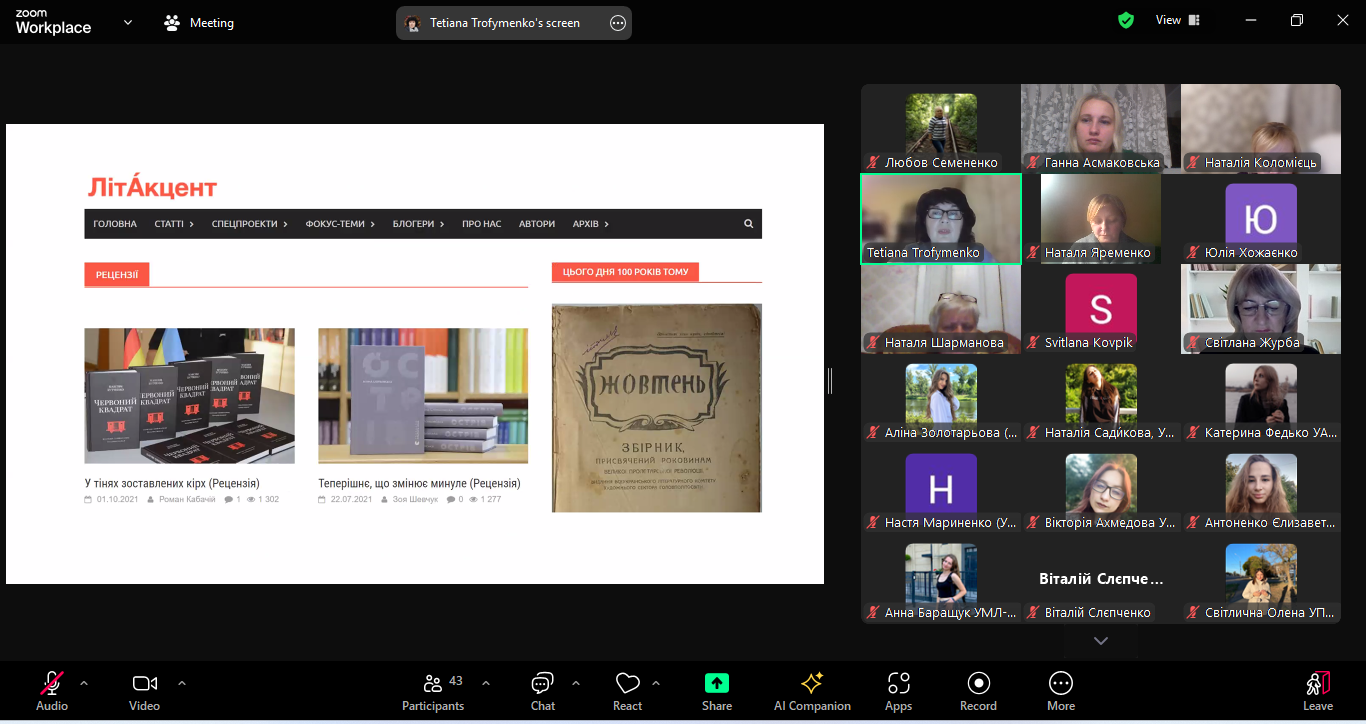The height and width of the screenshot is (724, 1366).
Task: Click muted mic icon beside Світлична Олена
Action: coord(1193,613)
